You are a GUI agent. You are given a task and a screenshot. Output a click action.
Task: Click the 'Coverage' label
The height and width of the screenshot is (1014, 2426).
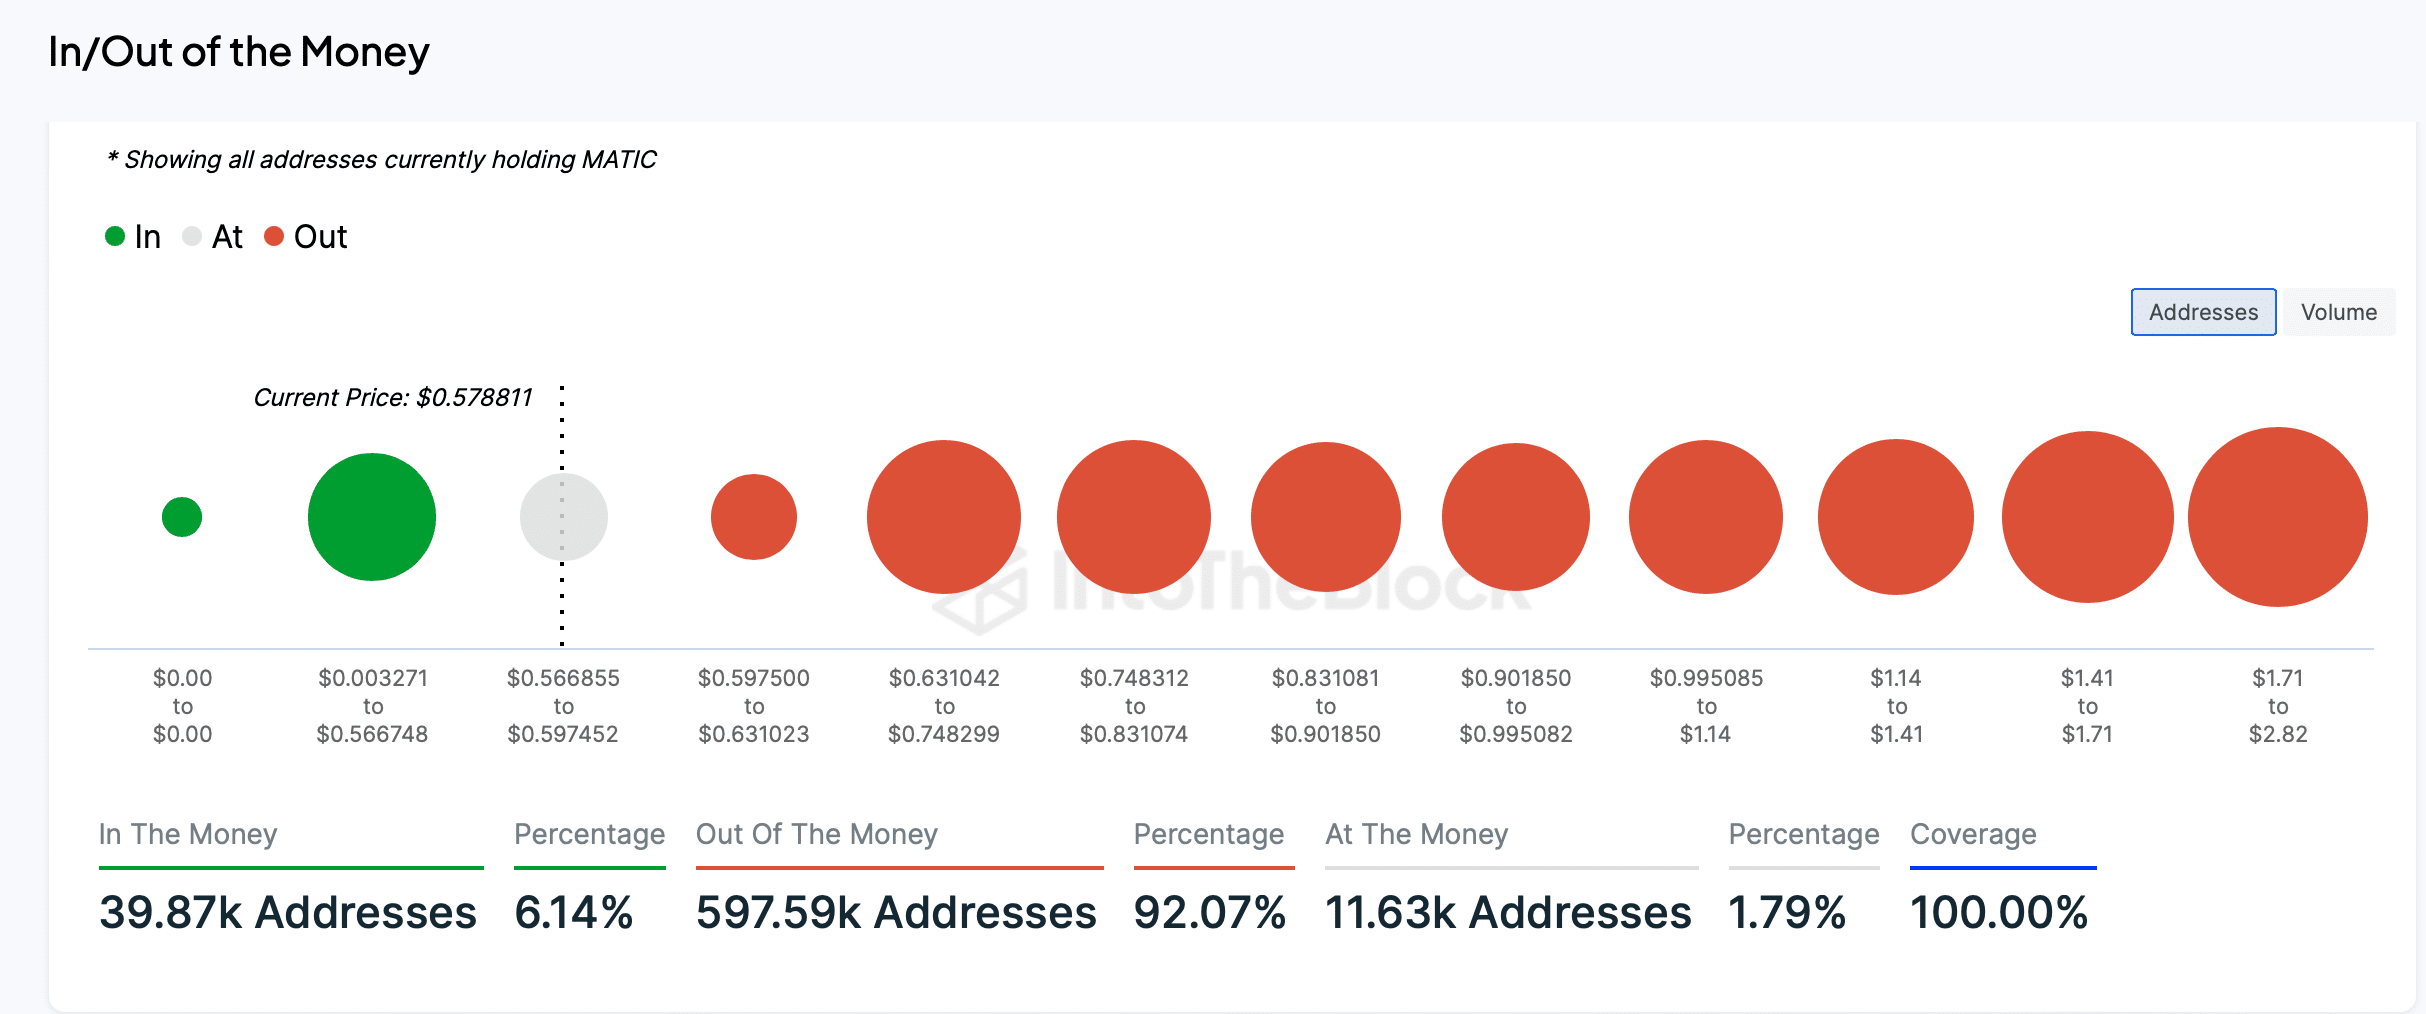pyautogui.click(x=1973, y=834)
